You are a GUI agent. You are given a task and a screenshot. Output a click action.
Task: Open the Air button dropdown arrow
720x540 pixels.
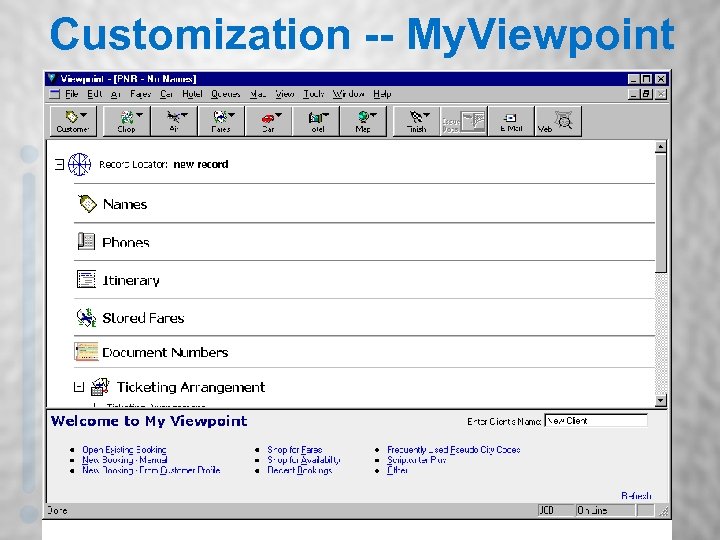(185, 115)
